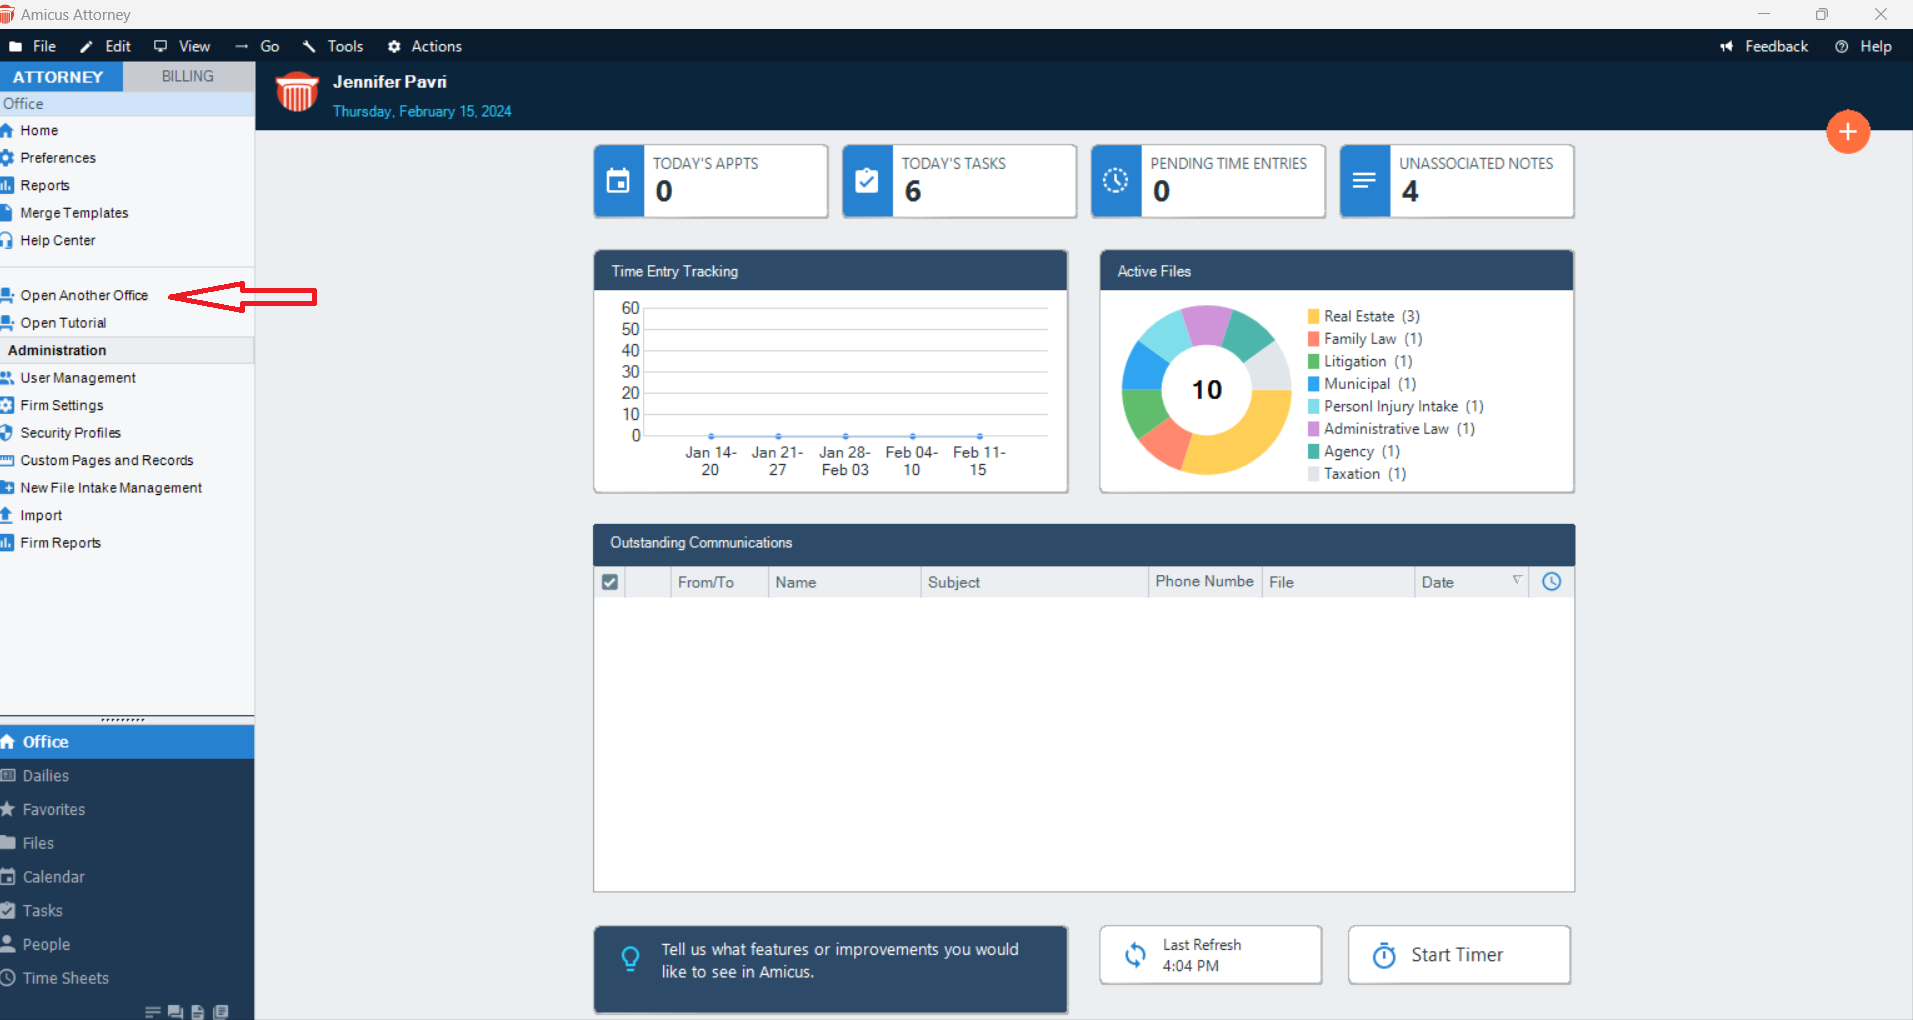This screenshot has height=1020, width=1913.
Task: Click the Administration section header
Action: 127,351
